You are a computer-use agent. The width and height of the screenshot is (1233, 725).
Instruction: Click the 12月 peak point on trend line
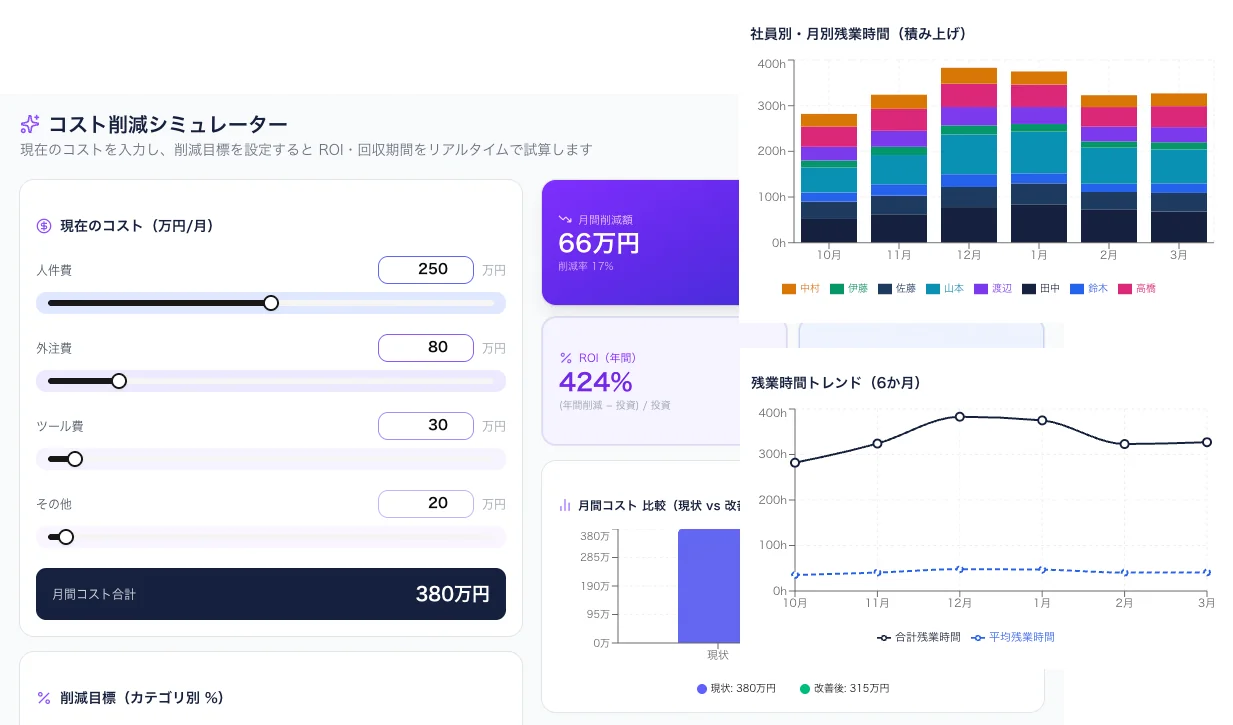tap(960, 416)
